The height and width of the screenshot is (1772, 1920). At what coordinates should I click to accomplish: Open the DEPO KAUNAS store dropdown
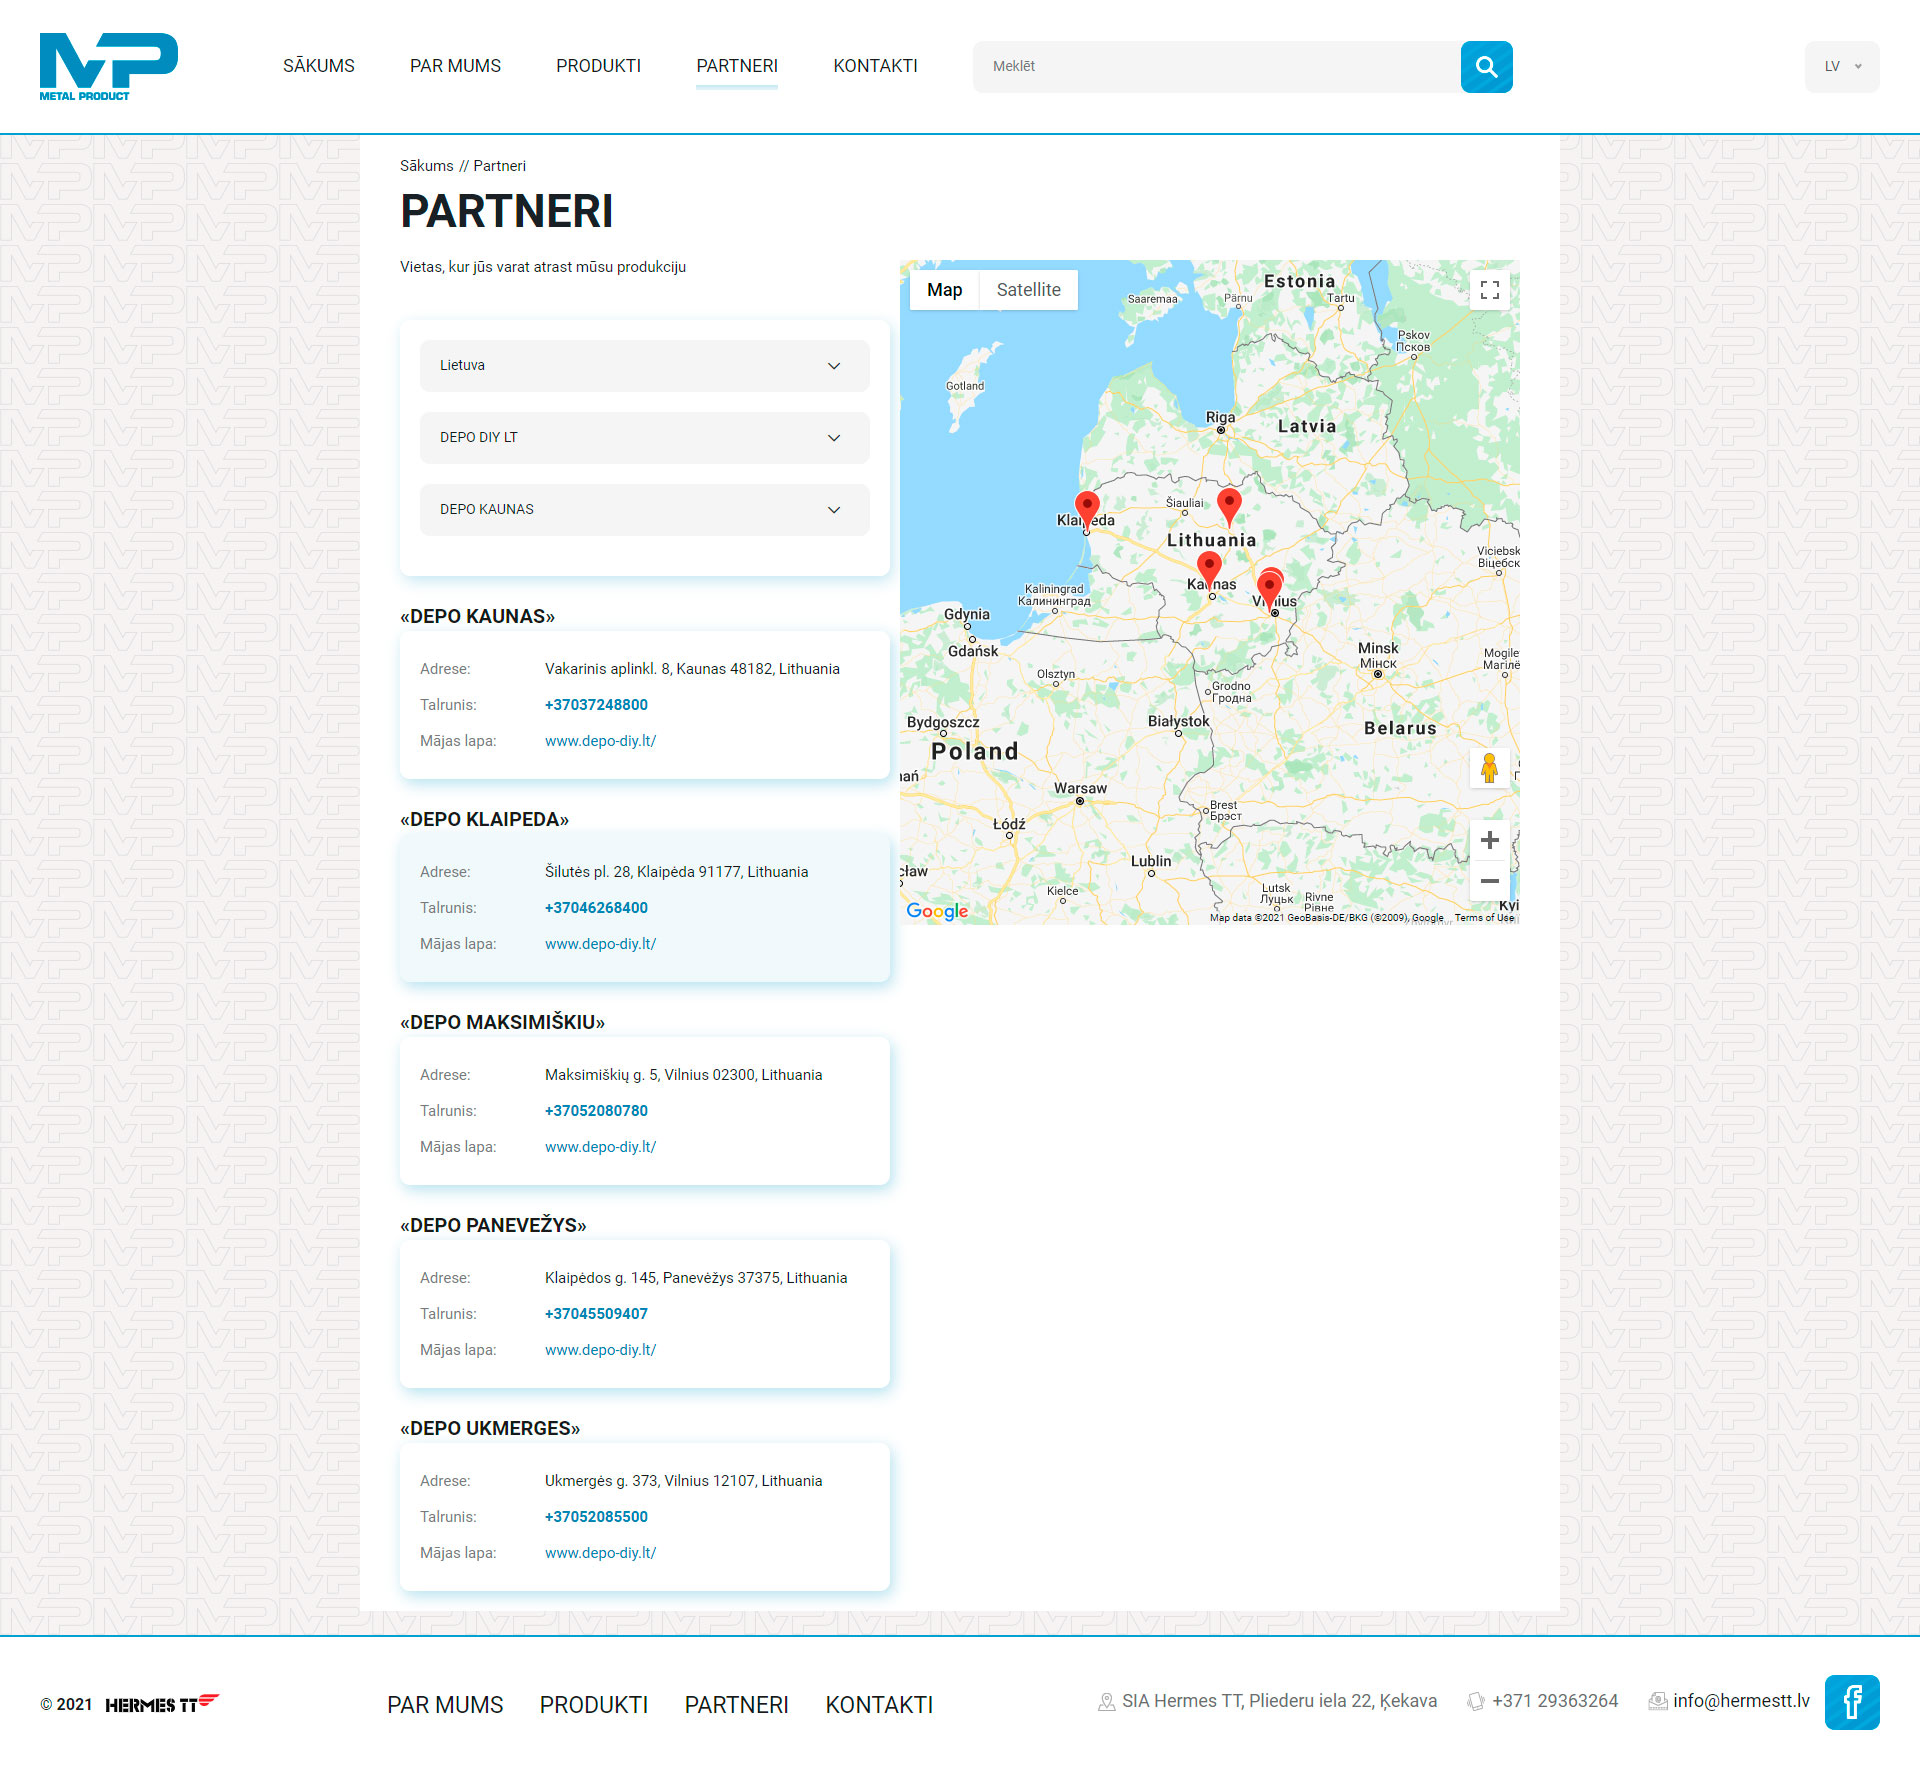[644, 510]
